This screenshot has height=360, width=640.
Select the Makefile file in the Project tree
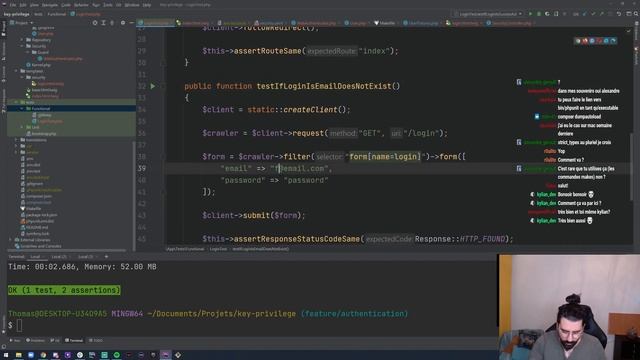click(33, 209)
